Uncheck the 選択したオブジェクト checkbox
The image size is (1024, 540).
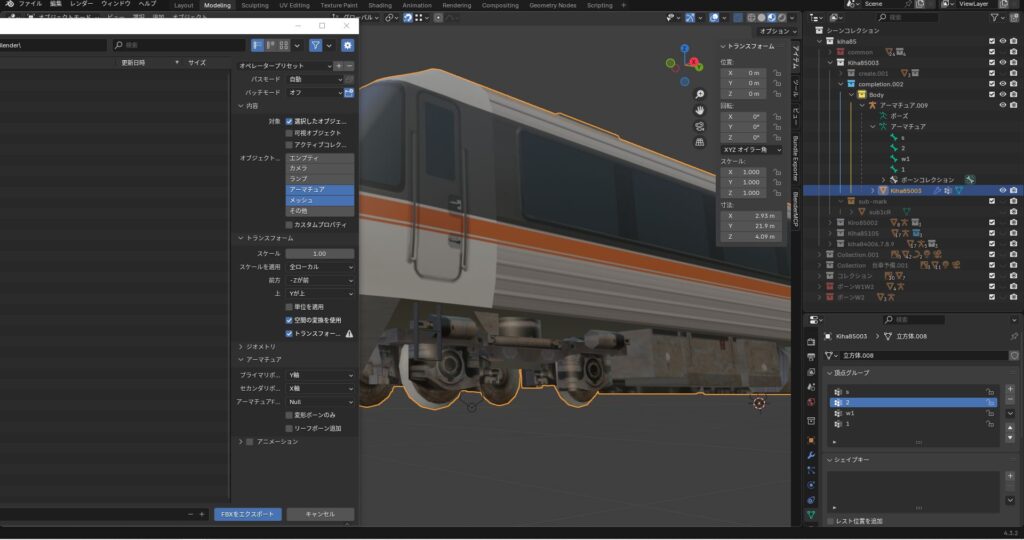click(x=289, y=120)
